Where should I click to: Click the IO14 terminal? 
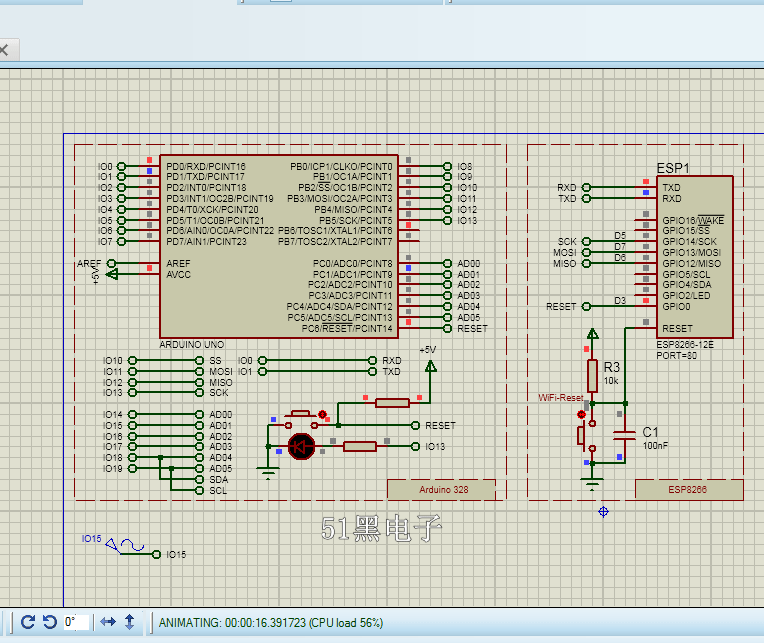(x=132, y=415)
